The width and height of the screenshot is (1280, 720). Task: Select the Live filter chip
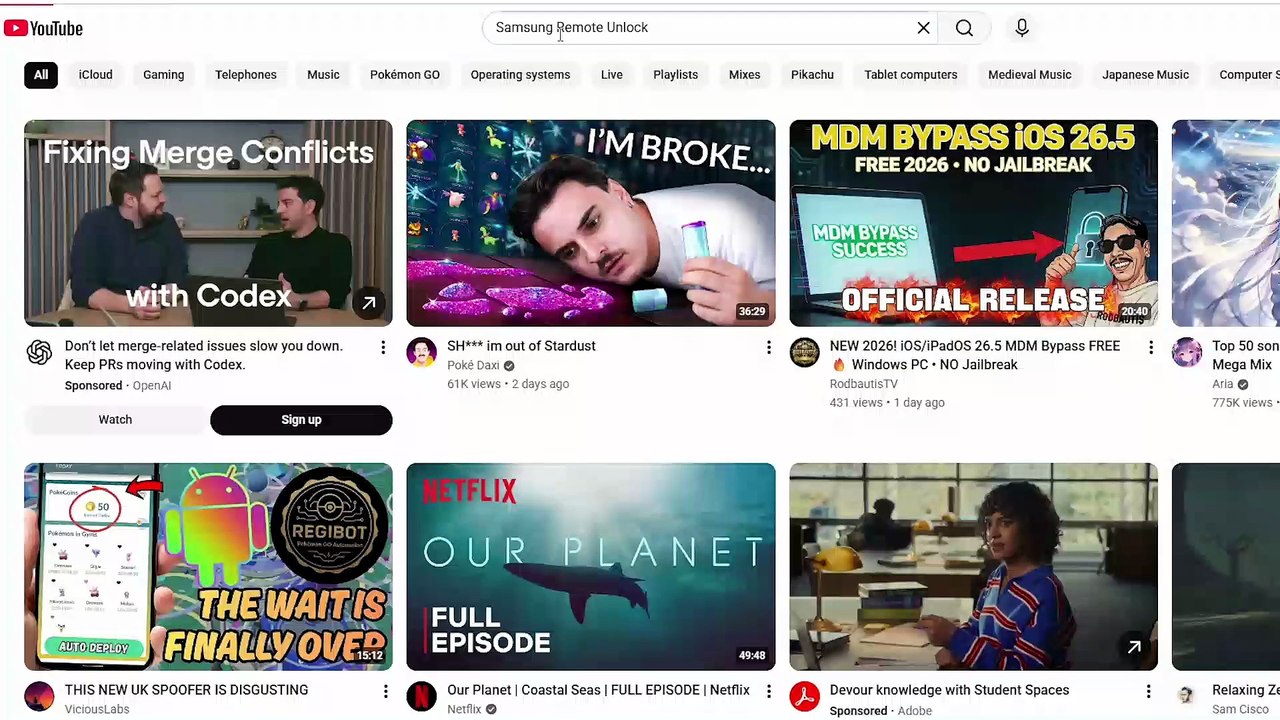612,75
